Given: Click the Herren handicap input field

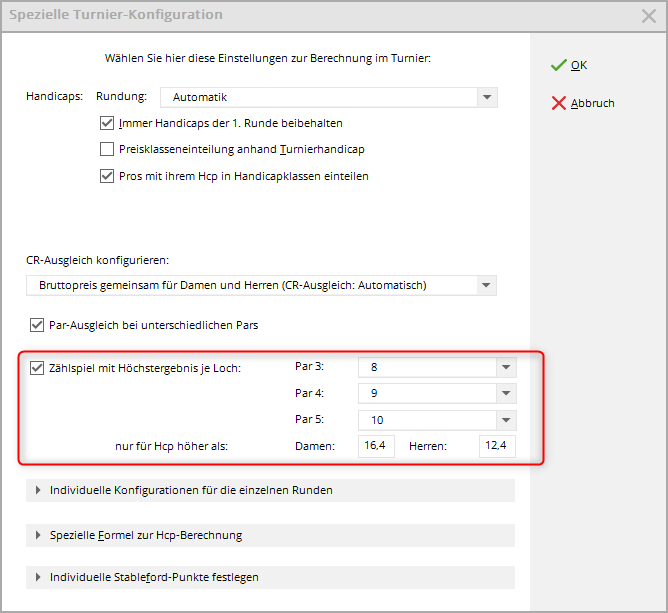Looking at the screenshot, I should tap(497, 446).
